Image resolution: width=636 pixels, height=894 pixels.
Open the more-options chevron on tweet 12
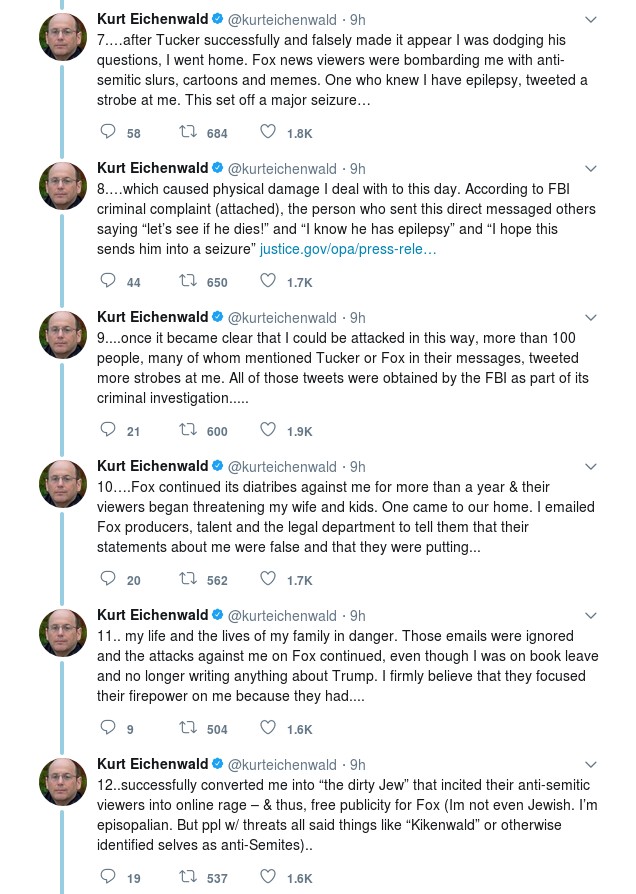(x=590, y=765)
